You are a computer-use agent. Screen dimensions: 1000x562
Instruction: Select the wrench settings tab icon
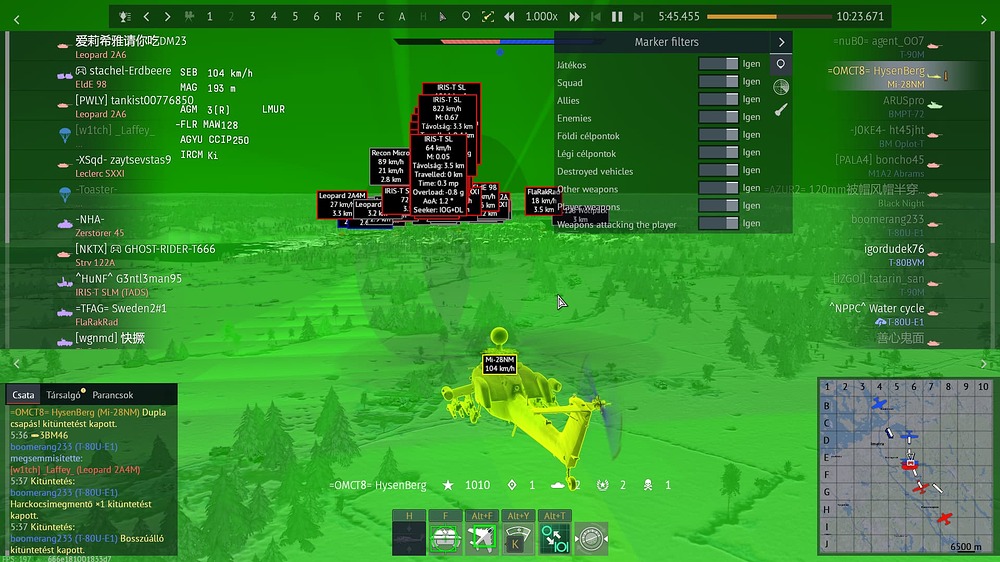click(781, 110)
